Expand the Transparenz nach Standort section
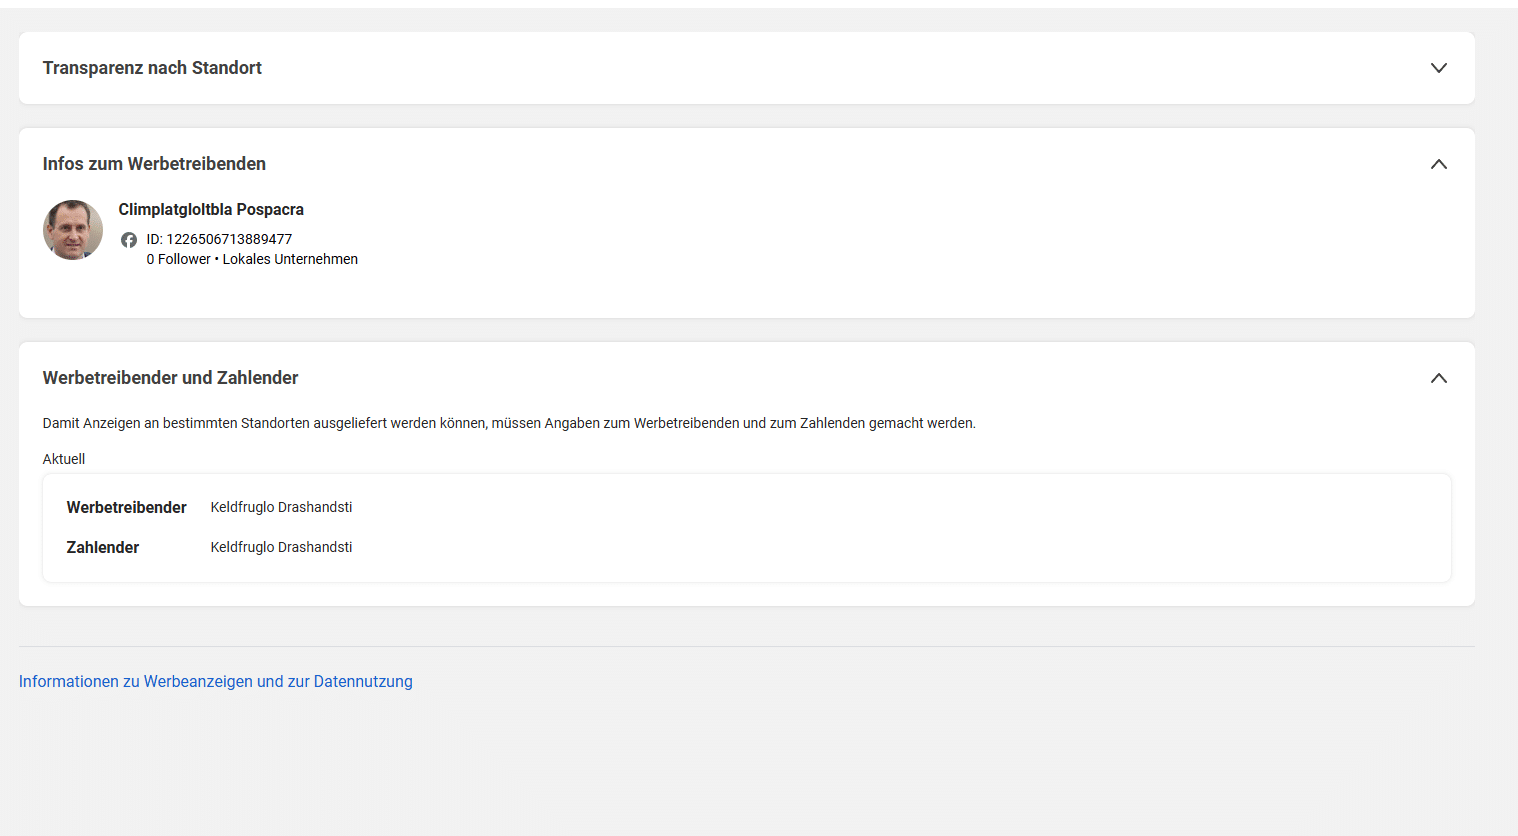The image size is (1518, 836). tap(1438, 68)
